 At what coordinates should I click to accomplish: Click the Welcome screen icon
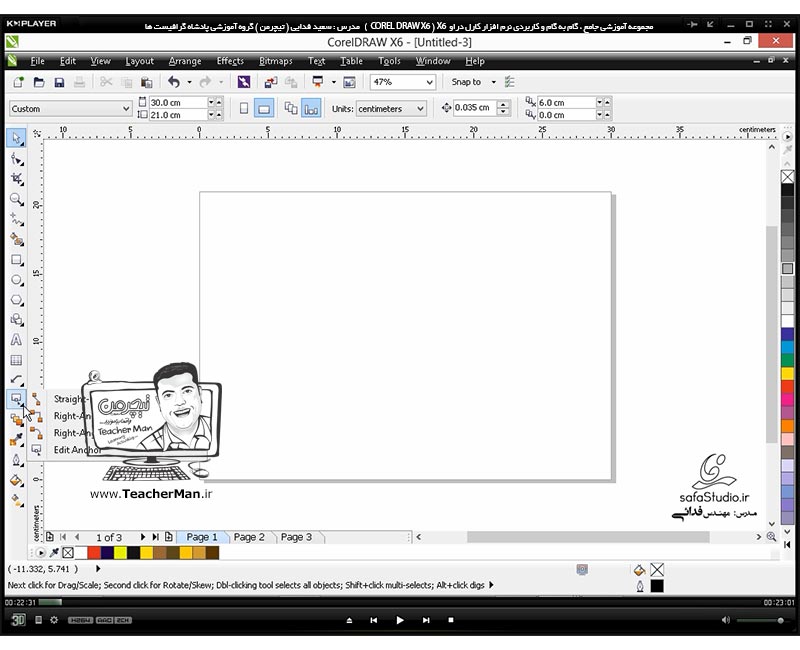point(349,82)
